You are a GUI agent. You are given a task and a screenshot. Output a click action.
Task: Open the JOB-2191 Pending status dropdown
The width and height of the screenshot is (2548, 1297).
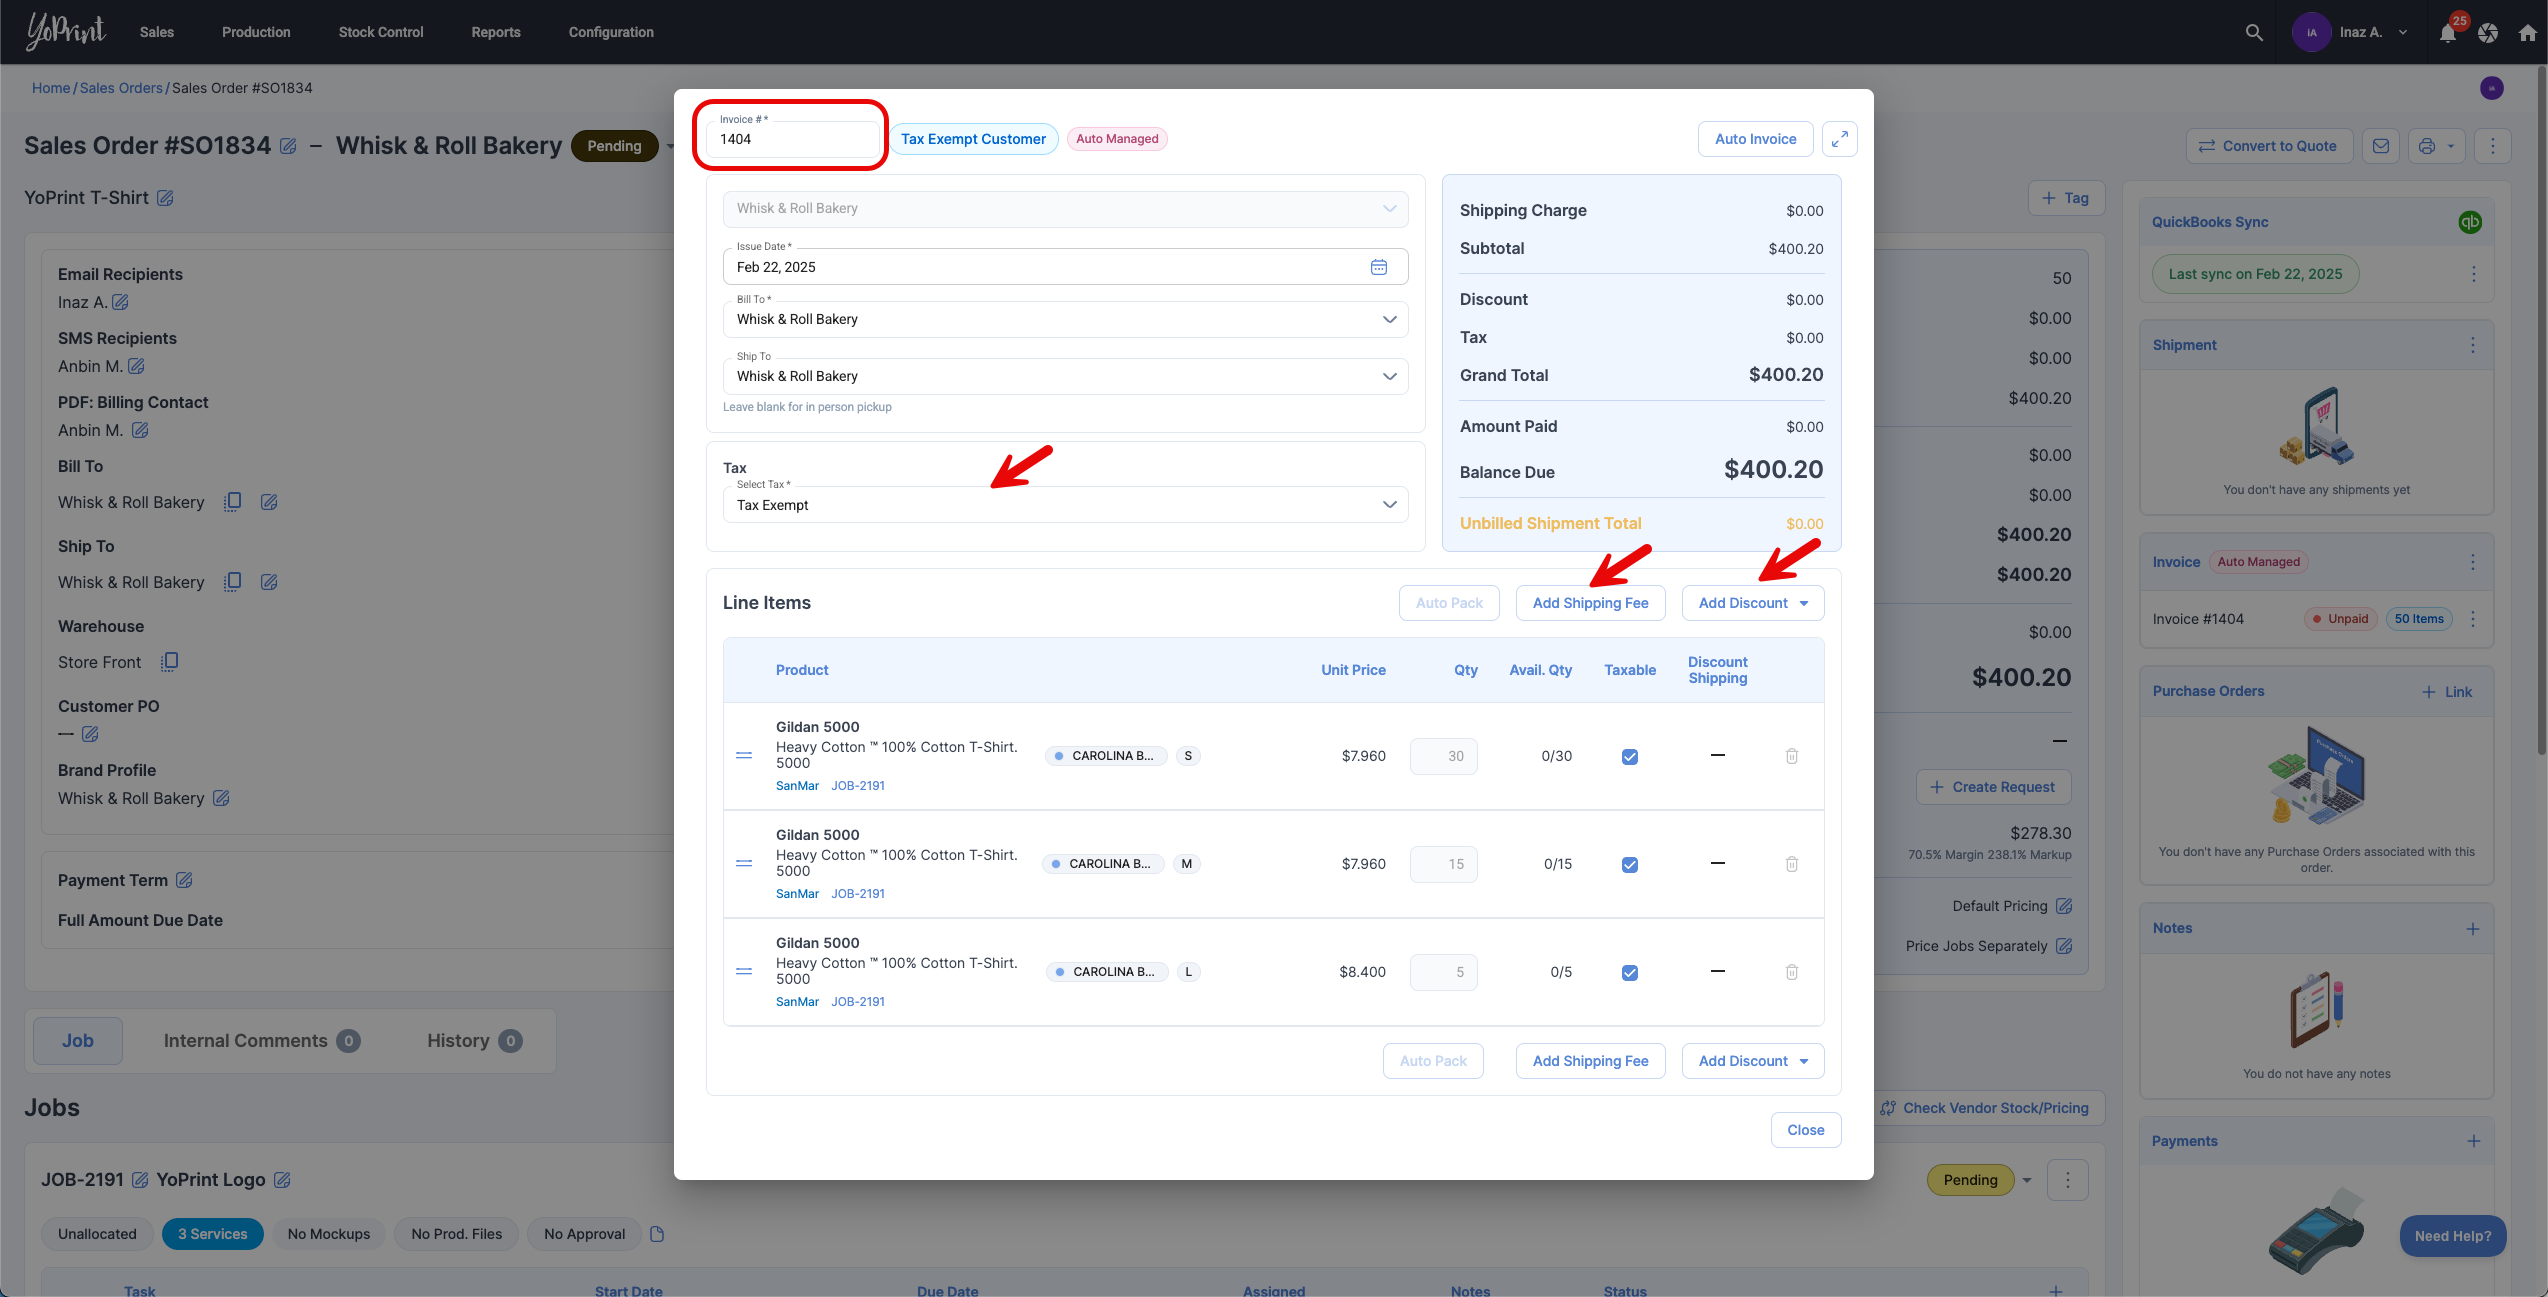[2027, 1180]
